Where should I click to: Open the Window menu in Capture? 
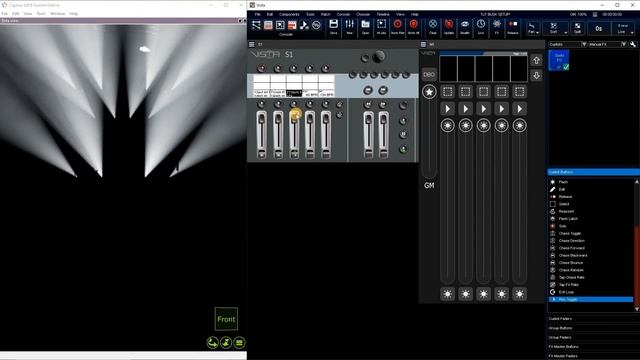point(58,13)
